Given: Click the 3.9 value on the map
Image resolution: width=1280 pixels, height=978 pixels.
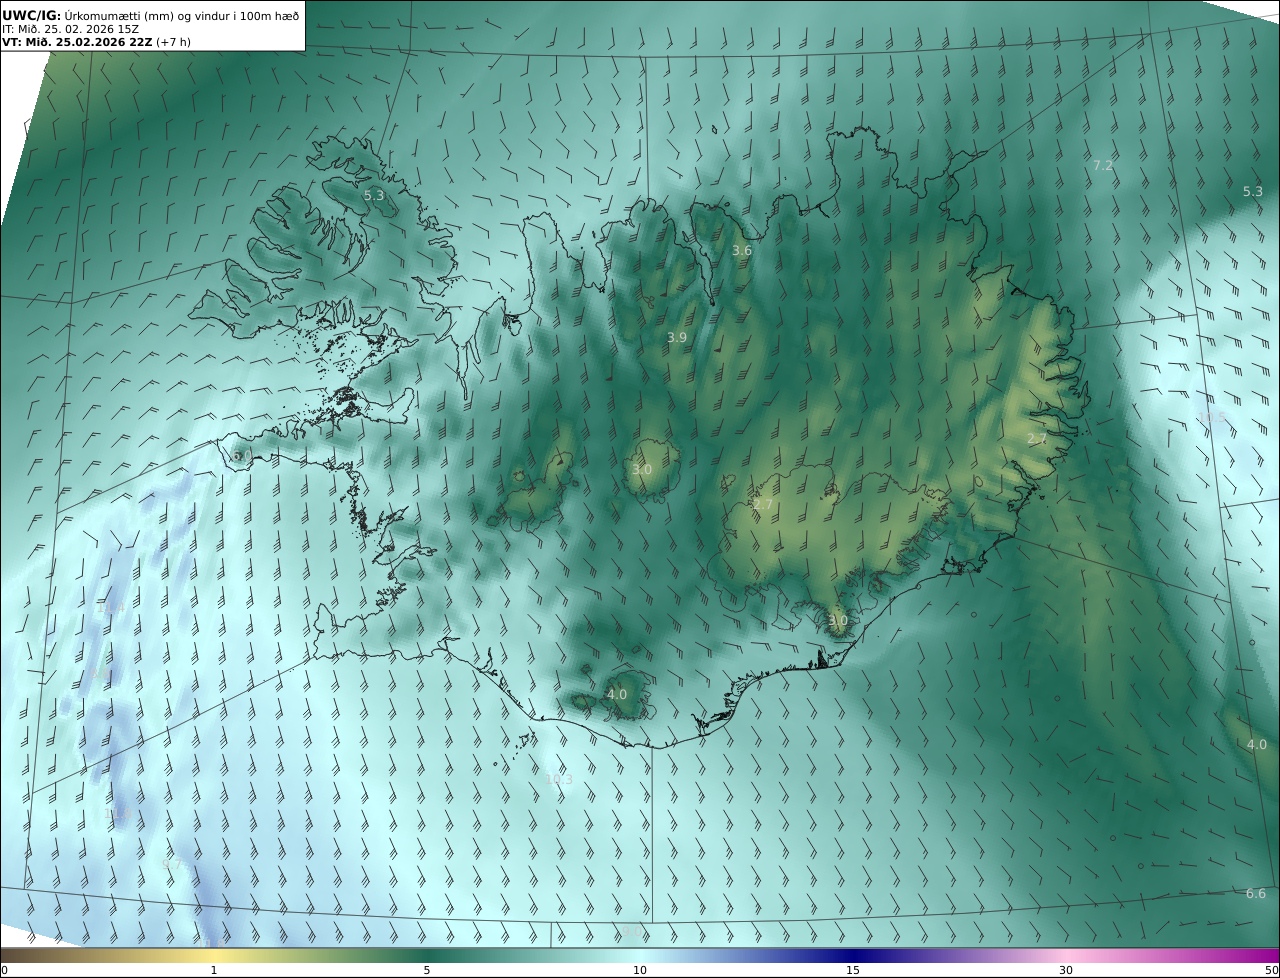Looking at the screenshot, I should 677,338.
